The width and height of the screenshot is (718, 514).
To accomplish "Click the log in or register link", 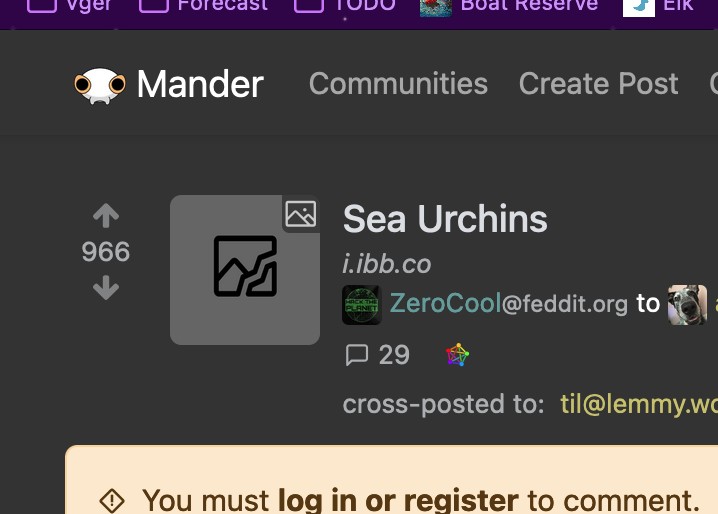I will (x=398, y=500).
